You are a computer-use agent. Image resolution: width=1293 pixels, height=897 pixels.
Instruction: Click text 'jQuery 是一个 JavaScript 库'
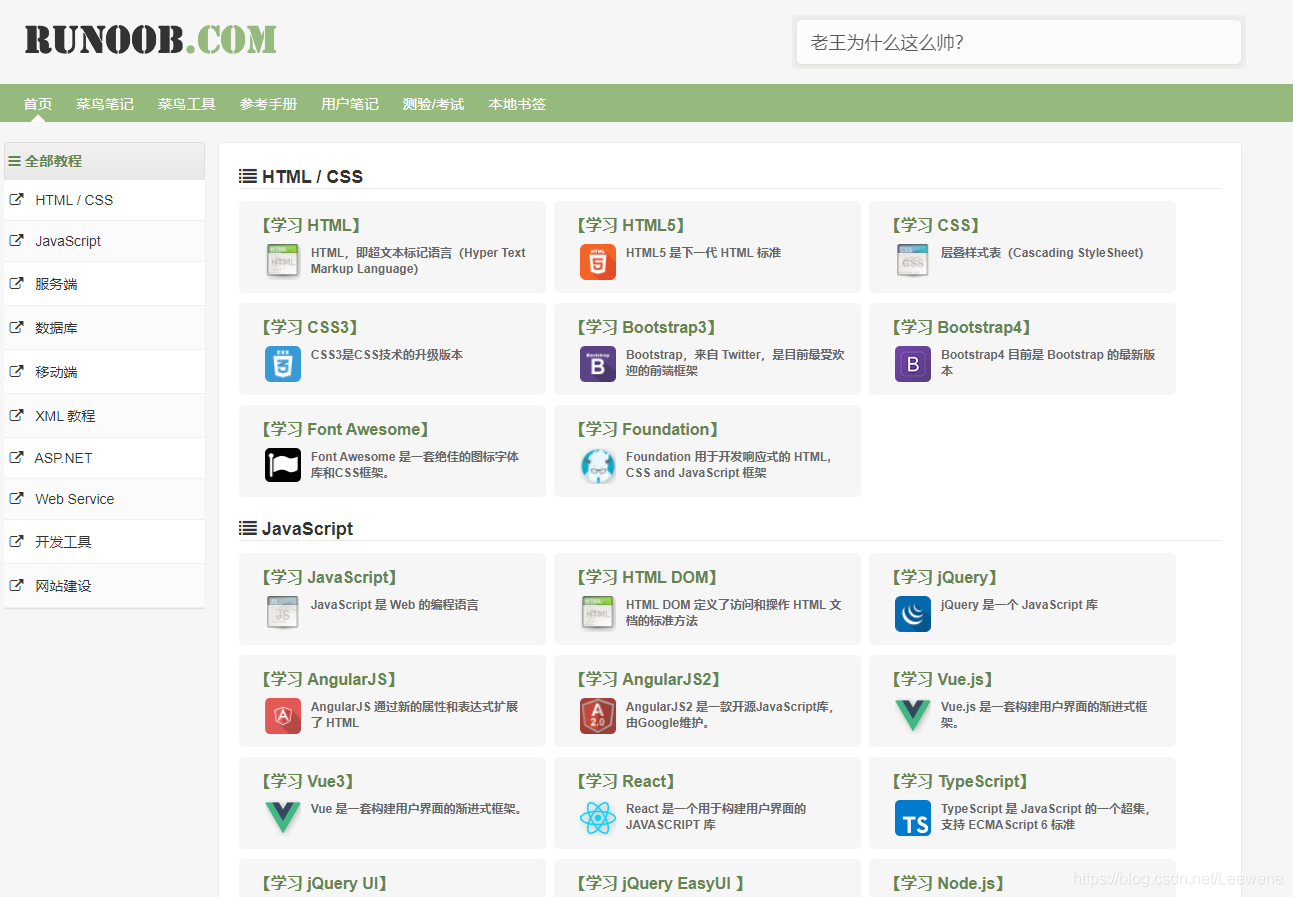1019,605
